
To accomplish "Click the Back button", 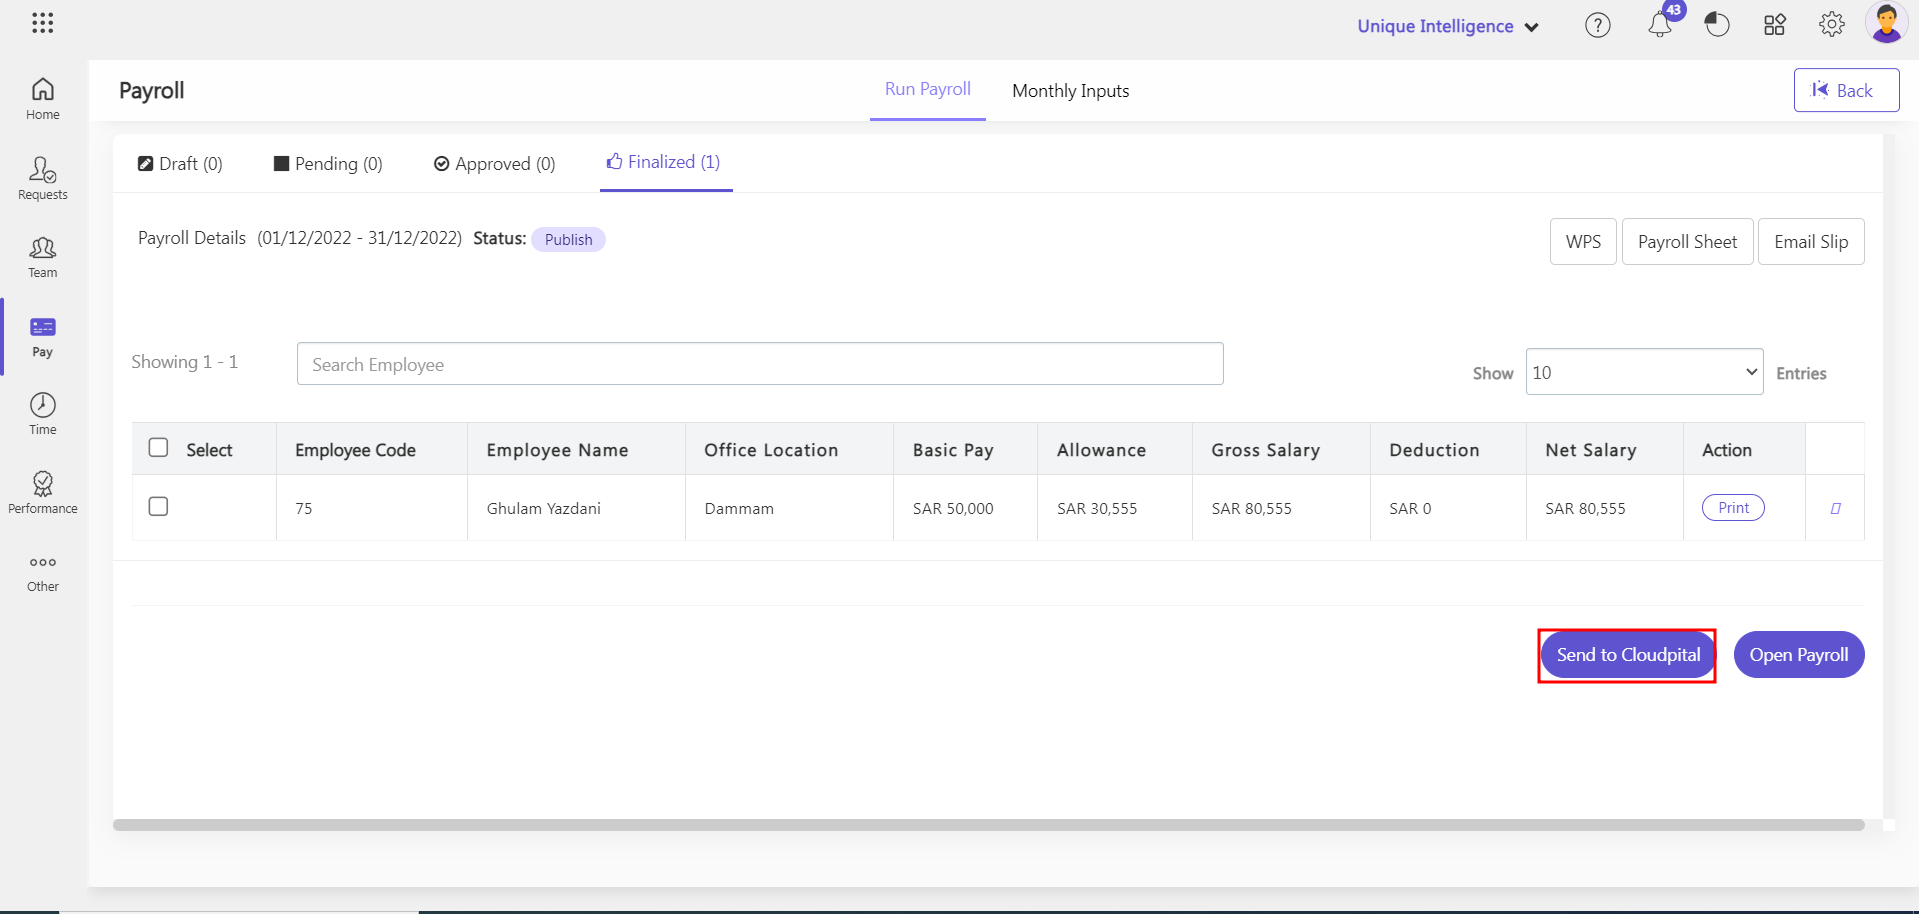I will pyautogui.click(x=1846, y=90).
